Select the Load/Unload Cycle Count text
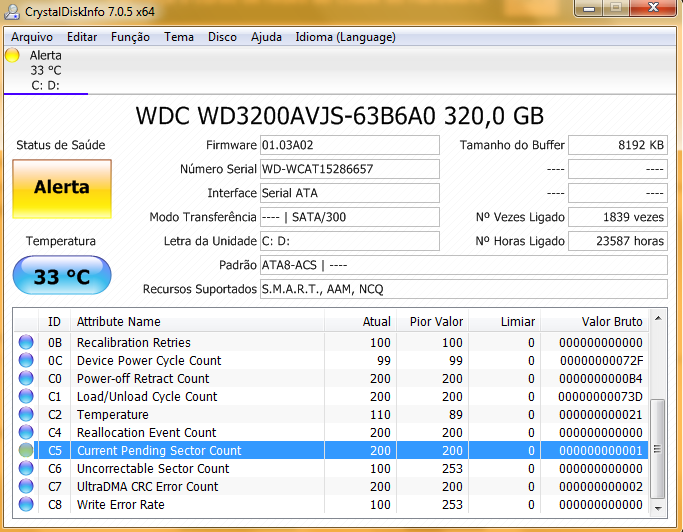Image resolution: width=683 pixels, height=532 pixels. click(147, 396)
